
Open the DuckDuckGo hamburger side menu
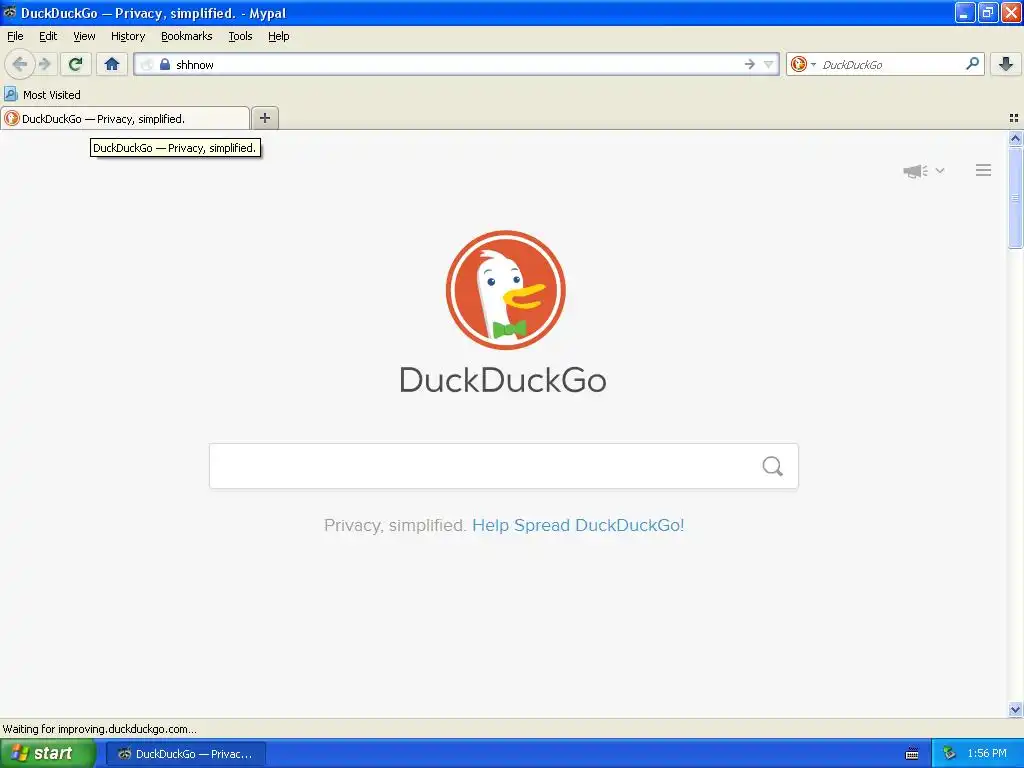click(984, 170)
